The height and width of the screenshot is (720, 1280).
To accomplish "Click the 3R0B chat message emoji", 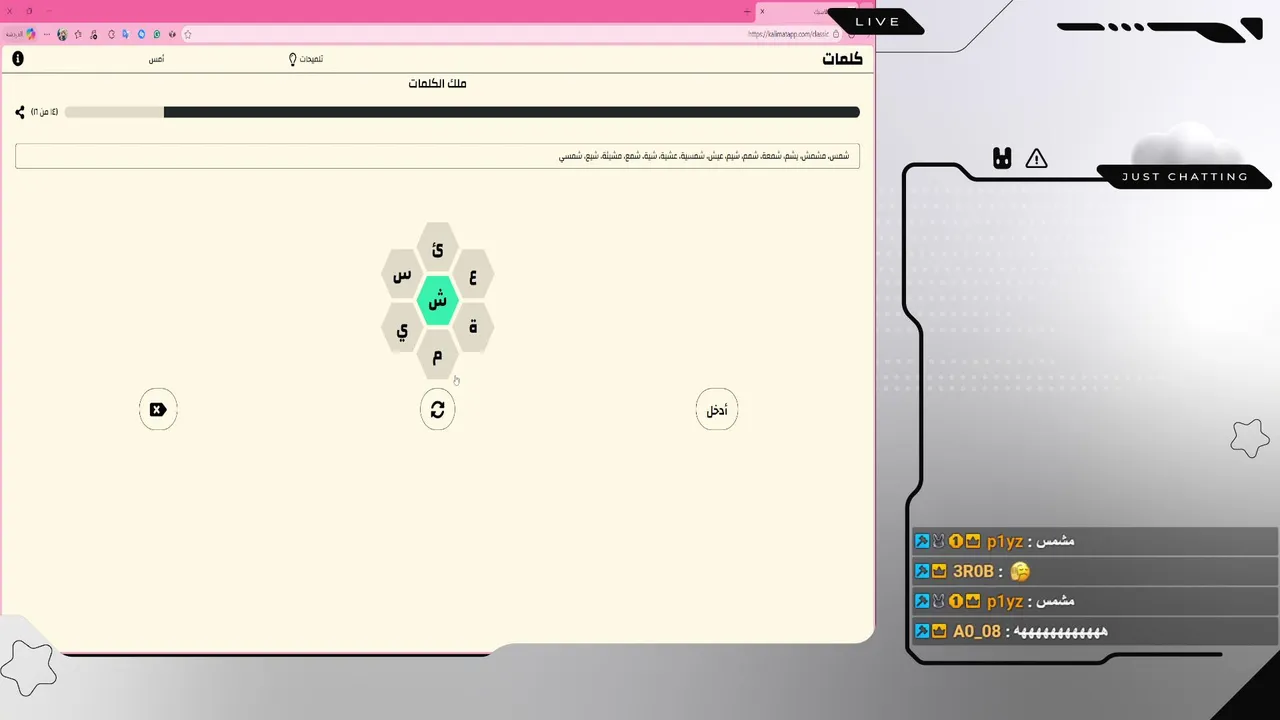I will 1020,571.
